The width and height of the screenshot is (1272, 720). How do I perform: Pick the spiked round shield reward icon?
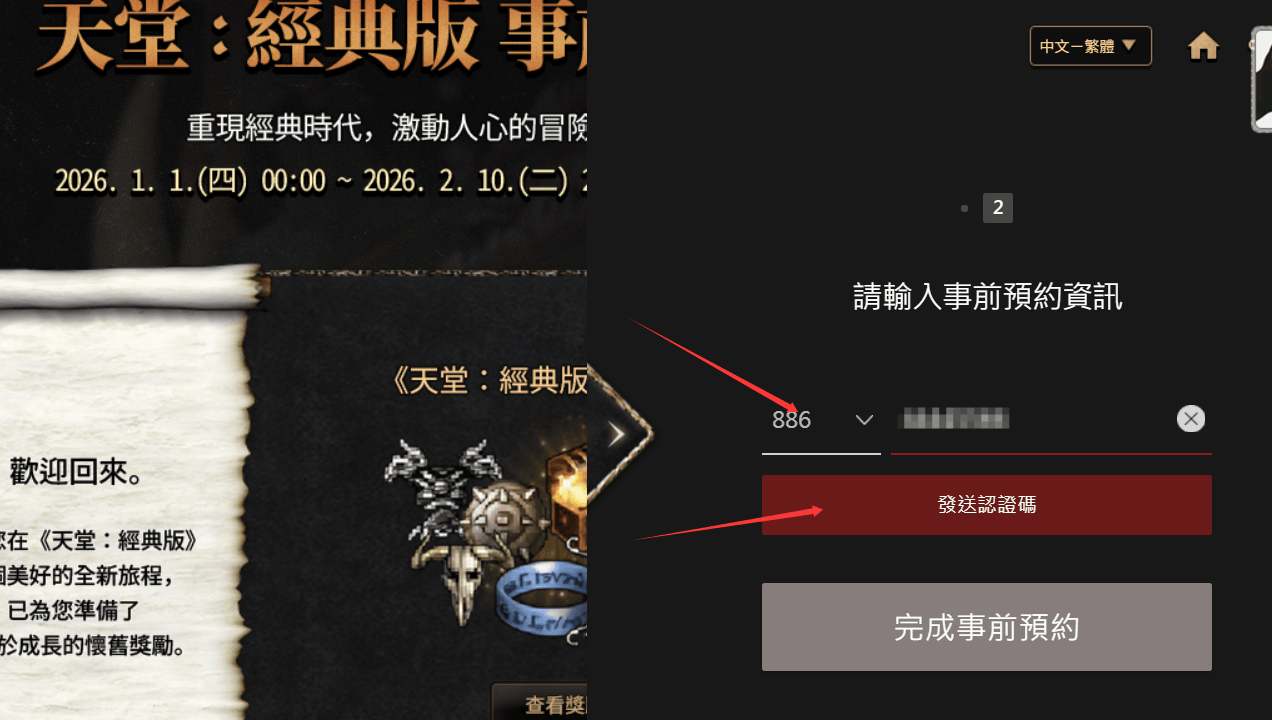coord(507,519)
